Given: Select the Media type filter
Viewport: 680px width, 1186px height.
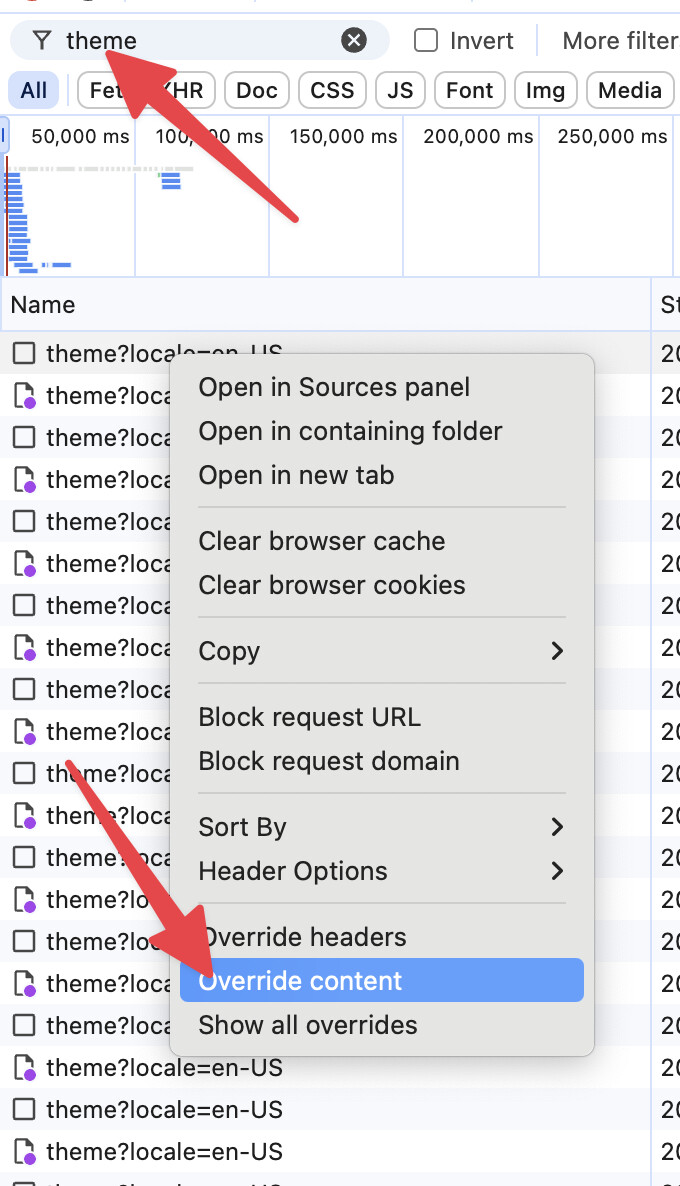Looking at the screenshot, I should 630,91.
